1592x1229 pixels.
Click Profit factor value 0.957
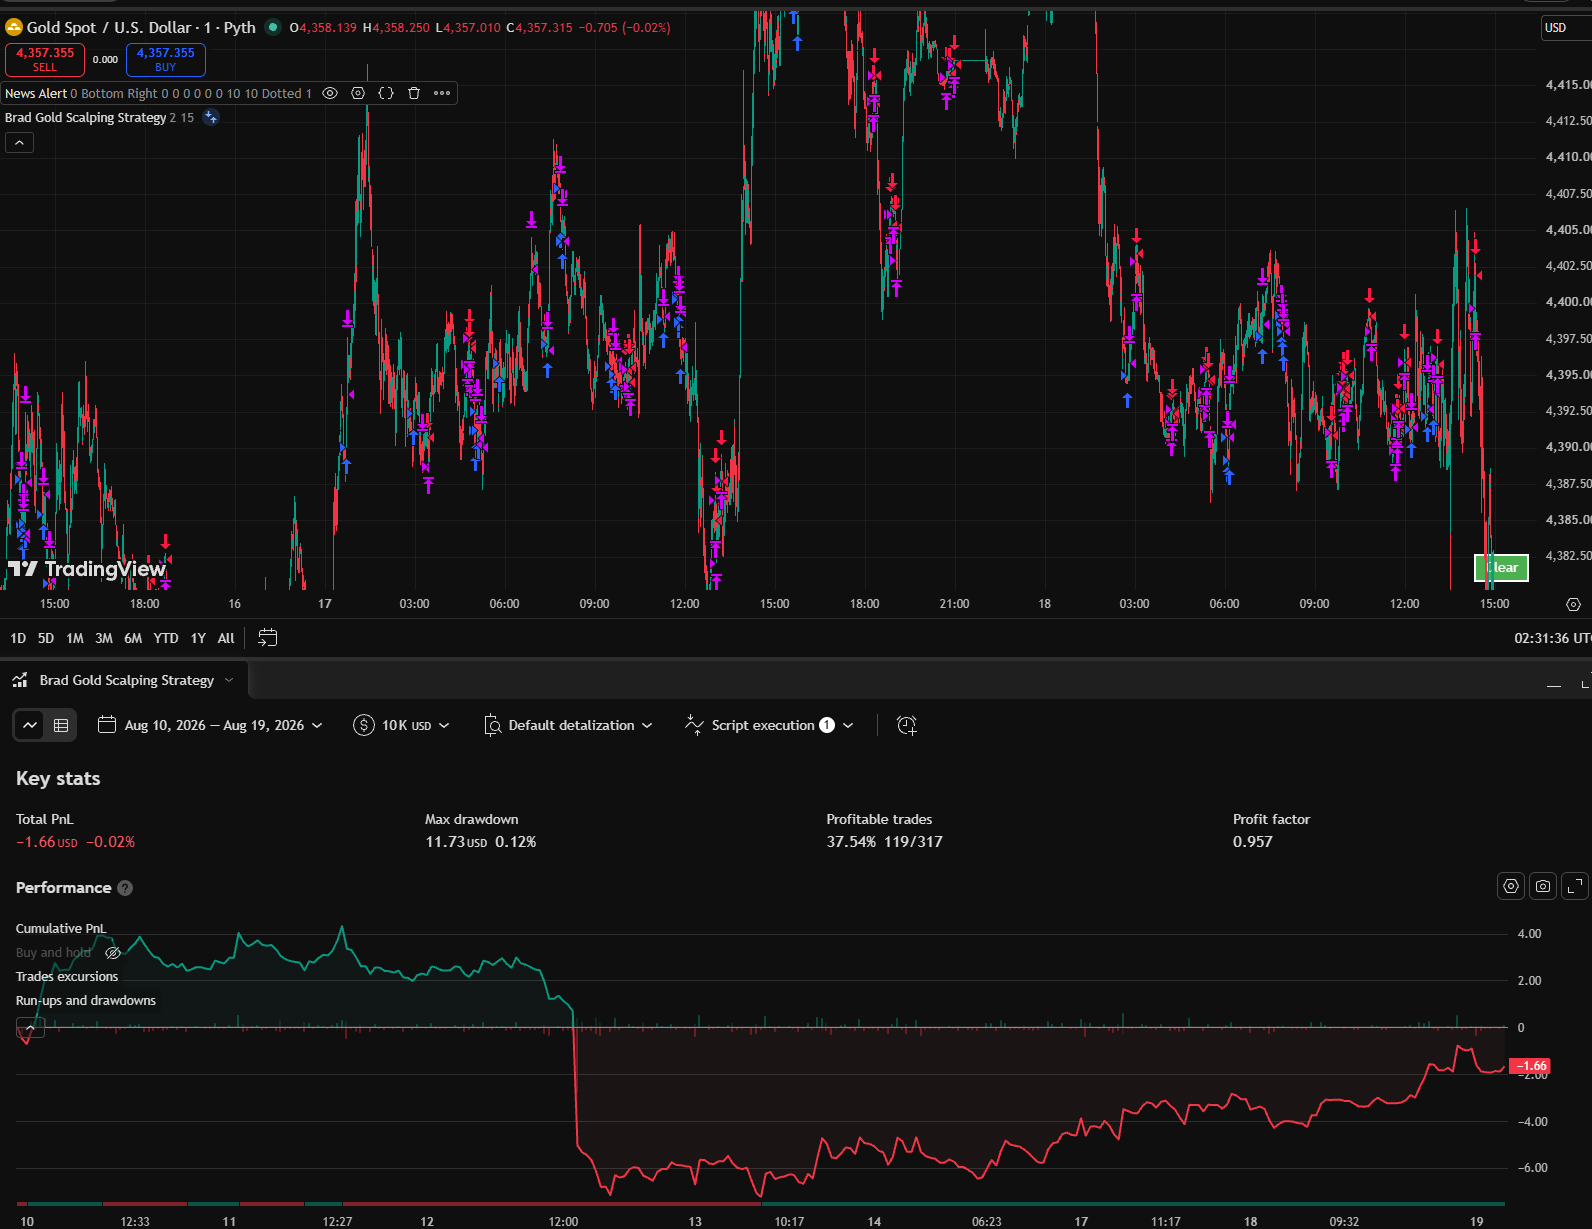[x=1253, y=842]
